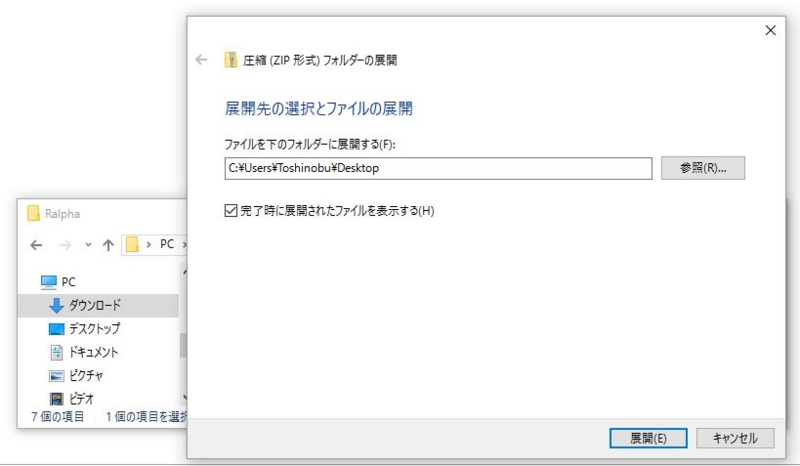Image resolution: width=800 pixels, height=466 pixels.
Task: Click the ファイルを下のフォルダーに展開する(F) label
Action: [x=310, y=144]
